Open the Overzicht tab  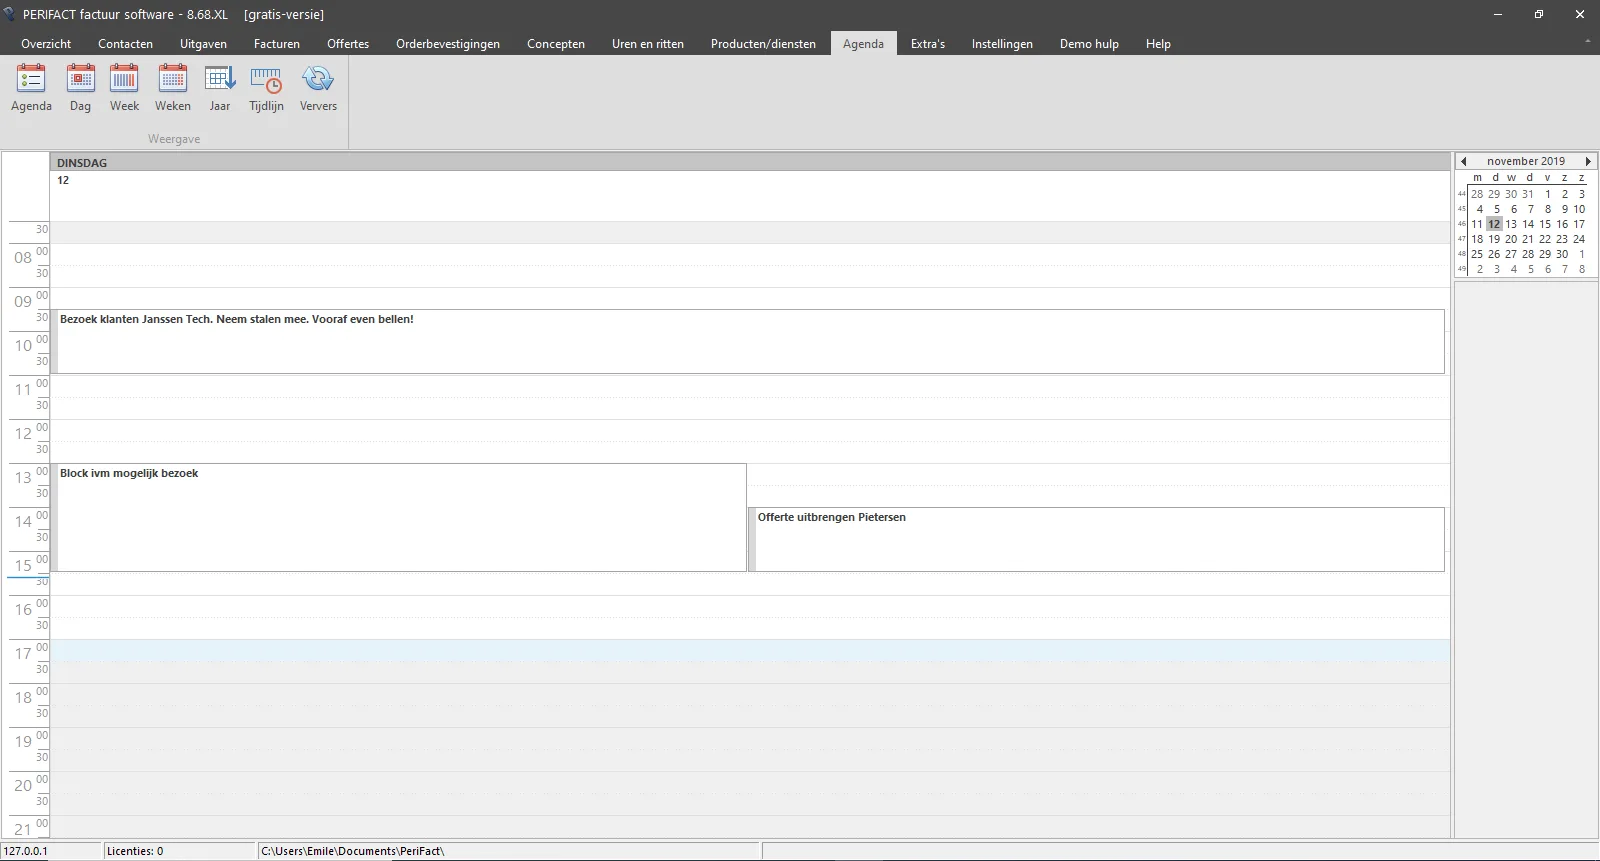[46, 44]
